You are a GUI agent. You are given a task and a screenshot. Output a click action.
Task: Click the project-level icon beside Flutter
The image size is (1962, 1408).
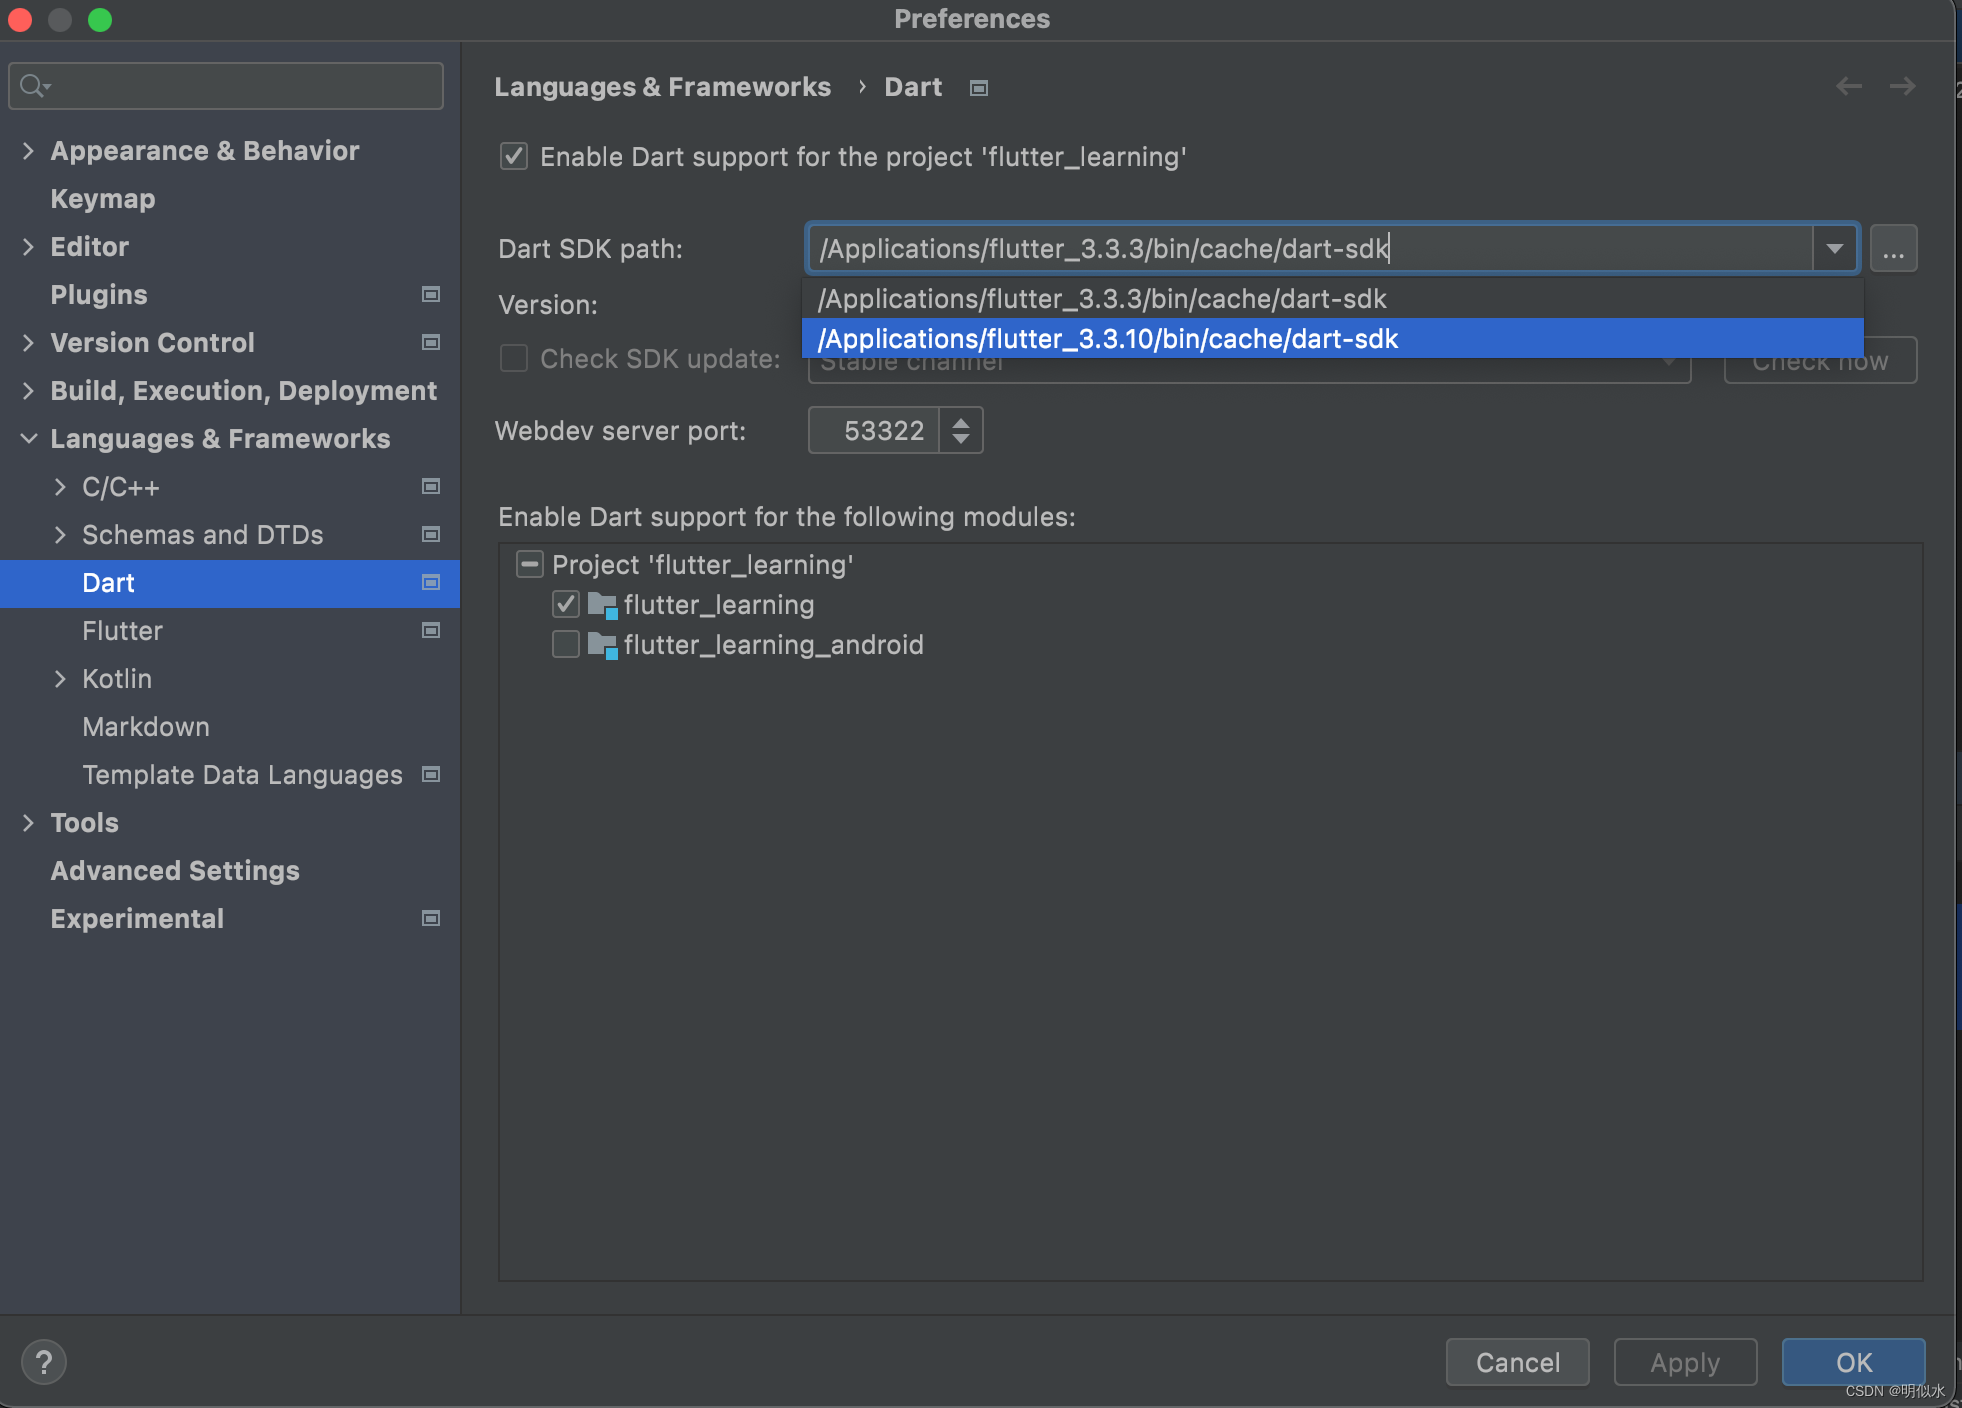coord(431,630)
